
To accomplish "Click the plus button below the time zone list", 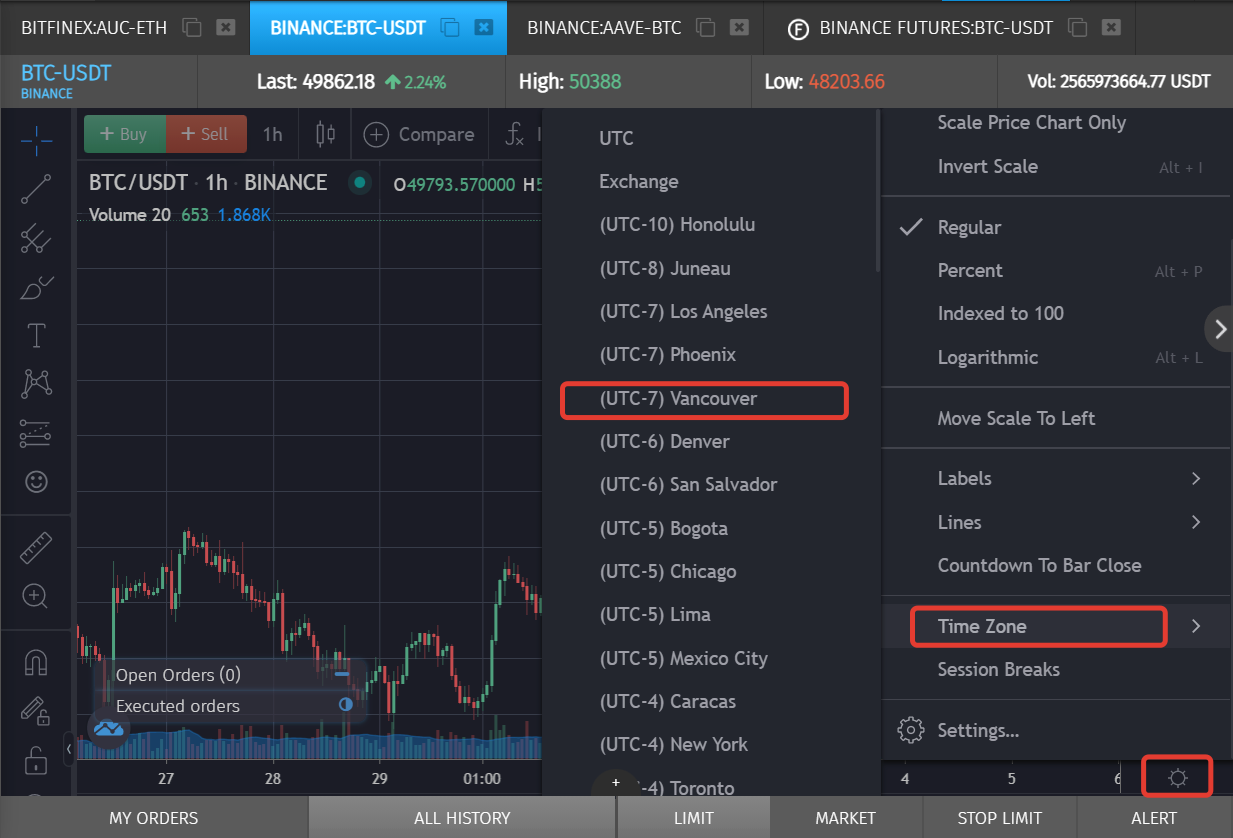I will pyautogui.click(x=616, y=783).
